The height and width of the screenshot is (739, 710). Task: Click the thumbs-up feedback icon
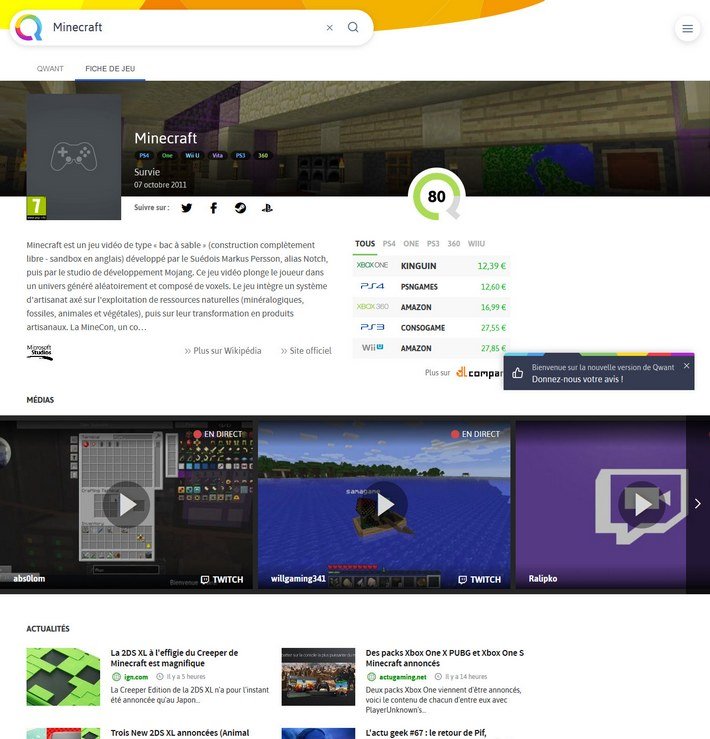click(517, 373)
